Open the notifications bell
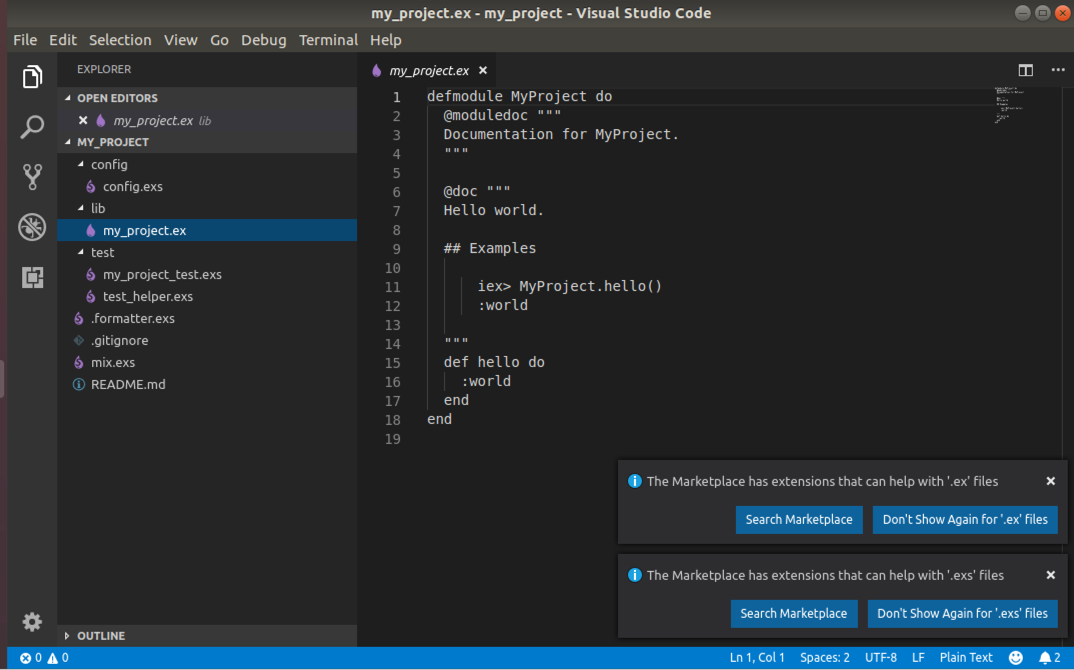Viewport: 1074px width, 670px height. 1045,657
